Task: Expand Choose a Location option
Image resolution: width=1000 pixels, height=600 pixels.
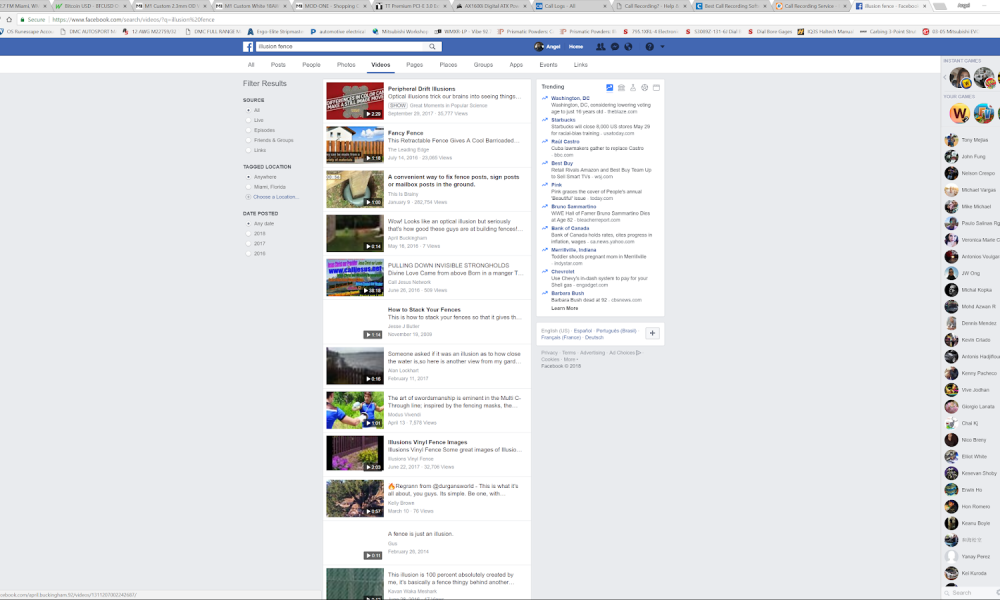Action: (276, 197)
